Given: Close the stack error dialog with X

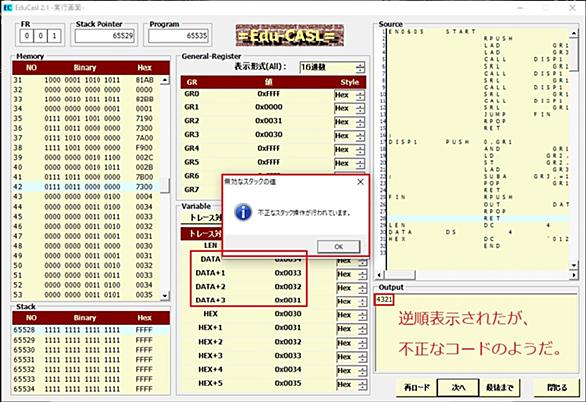Looking at the screenshot, I should point(360,182).
